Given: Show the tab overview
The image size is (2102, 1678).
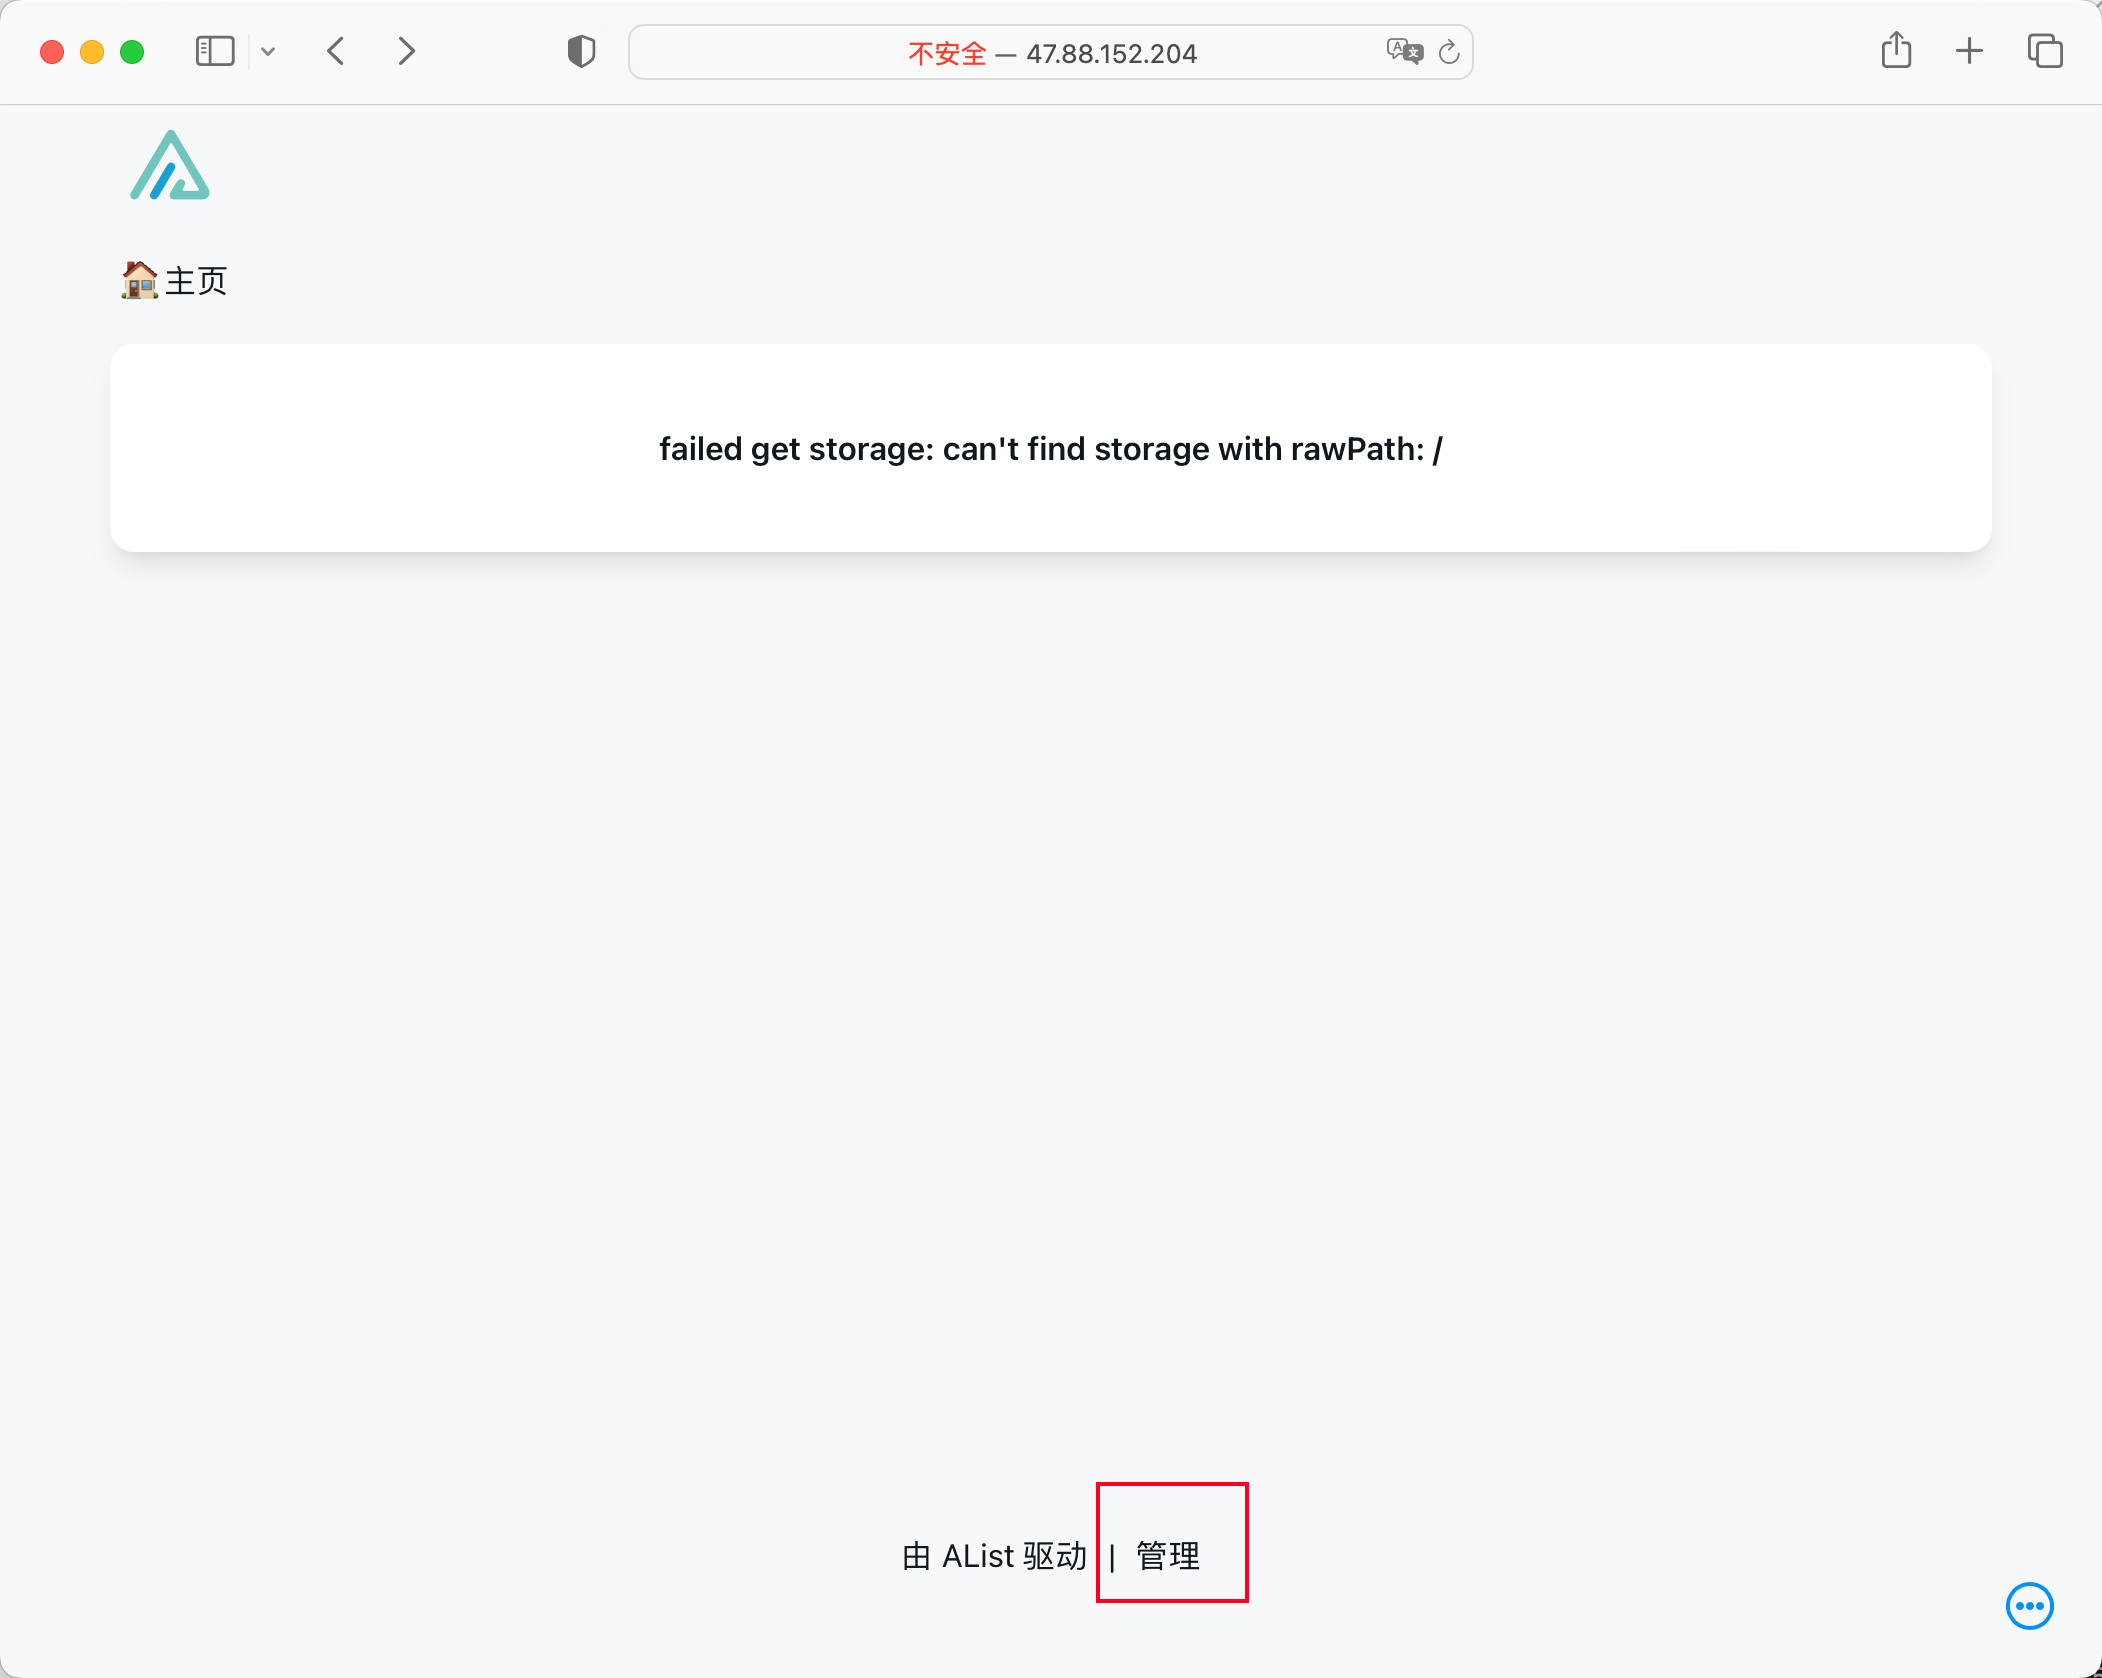Looking at the screenshot, I should 2044,51.
